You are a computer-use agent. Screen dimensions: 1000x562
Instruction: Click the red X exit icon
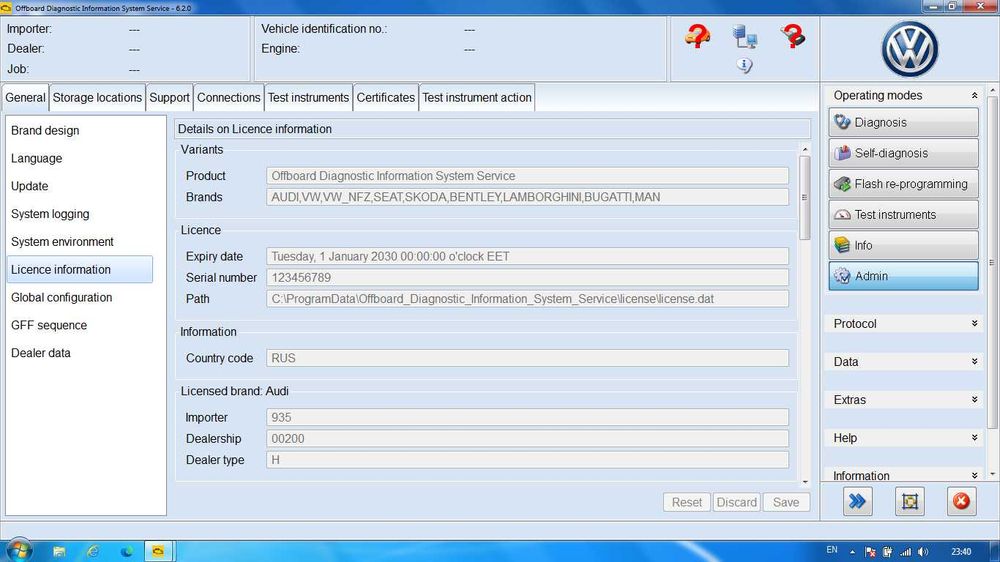tap(961, 501)
